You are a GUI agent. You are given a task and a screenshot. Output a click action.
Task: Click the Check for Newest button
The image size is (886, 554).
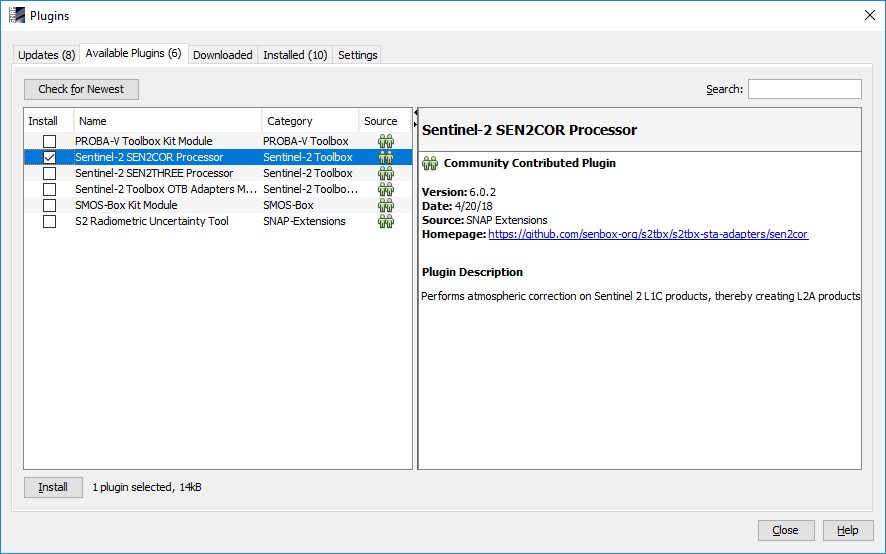(x=81, y=89)
